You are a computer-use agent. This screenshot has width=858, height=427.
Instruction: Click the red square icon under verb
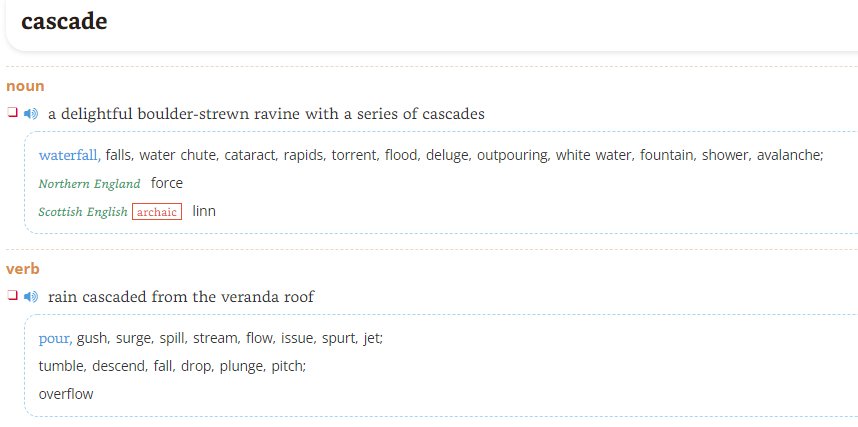coord(12,295)
